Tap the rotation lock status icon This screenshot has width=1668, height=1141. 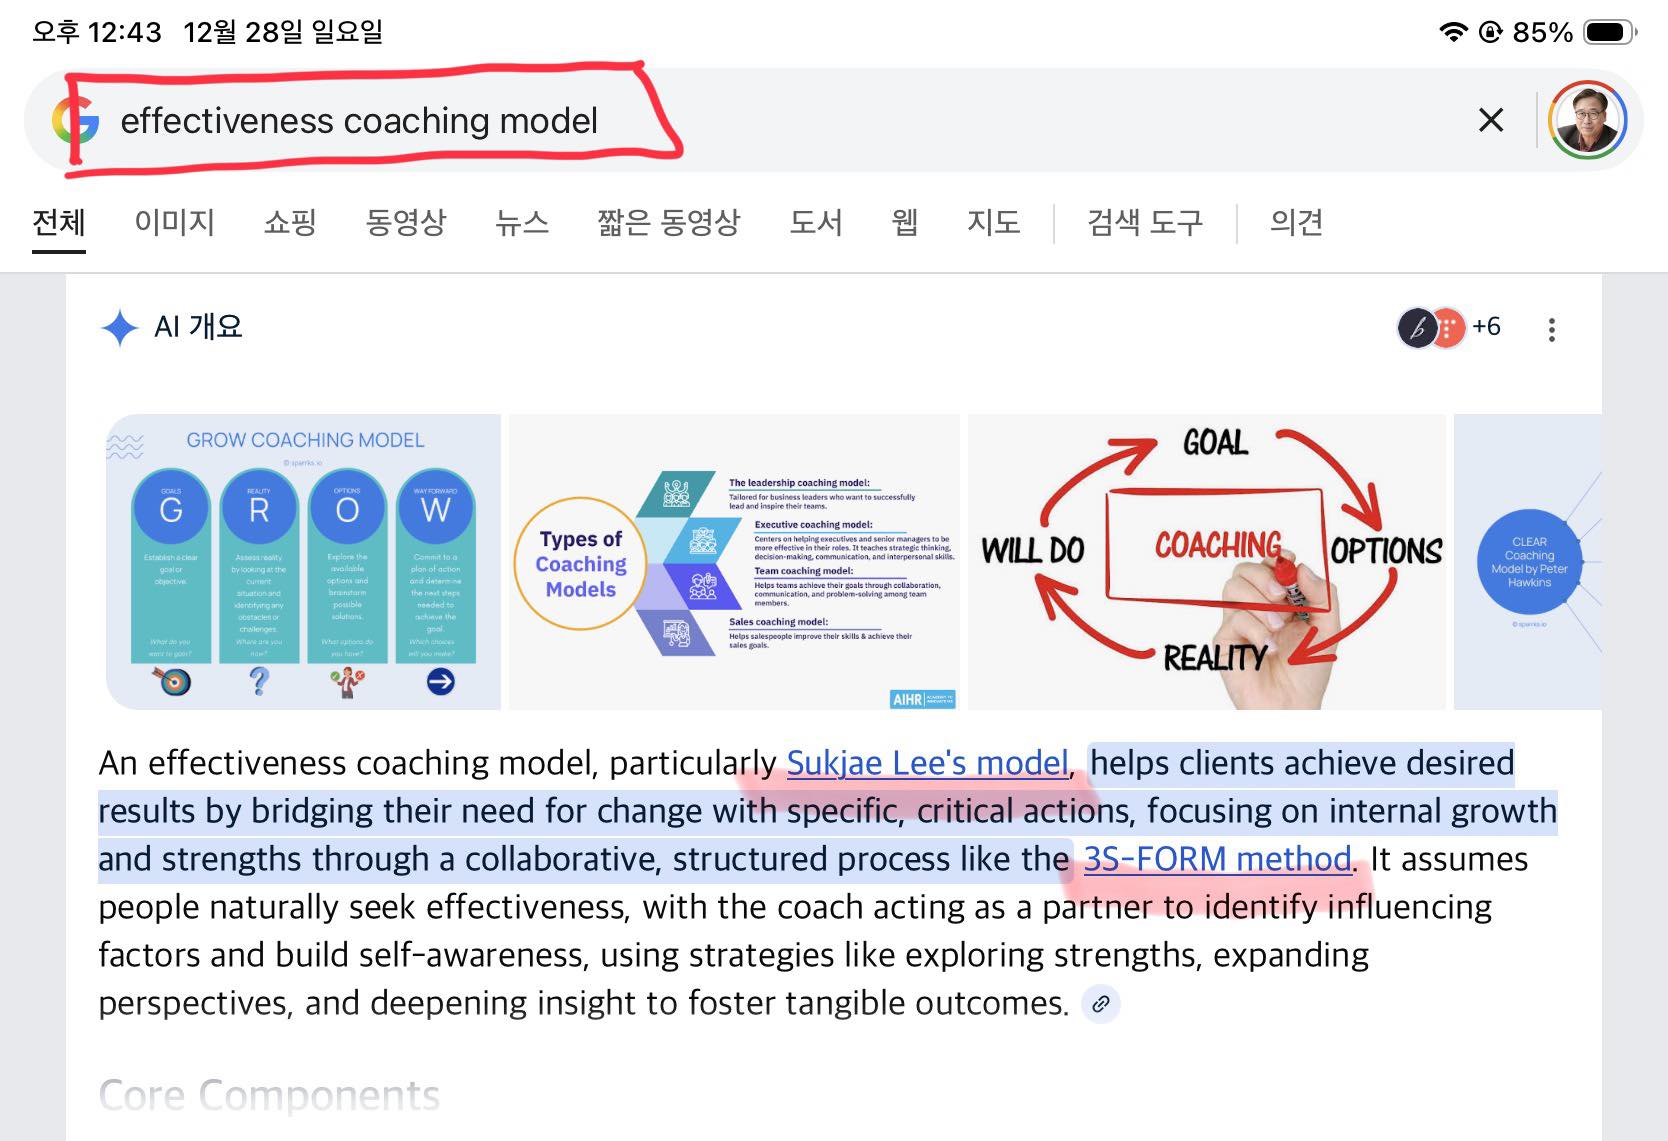(x=1490, y=32)
